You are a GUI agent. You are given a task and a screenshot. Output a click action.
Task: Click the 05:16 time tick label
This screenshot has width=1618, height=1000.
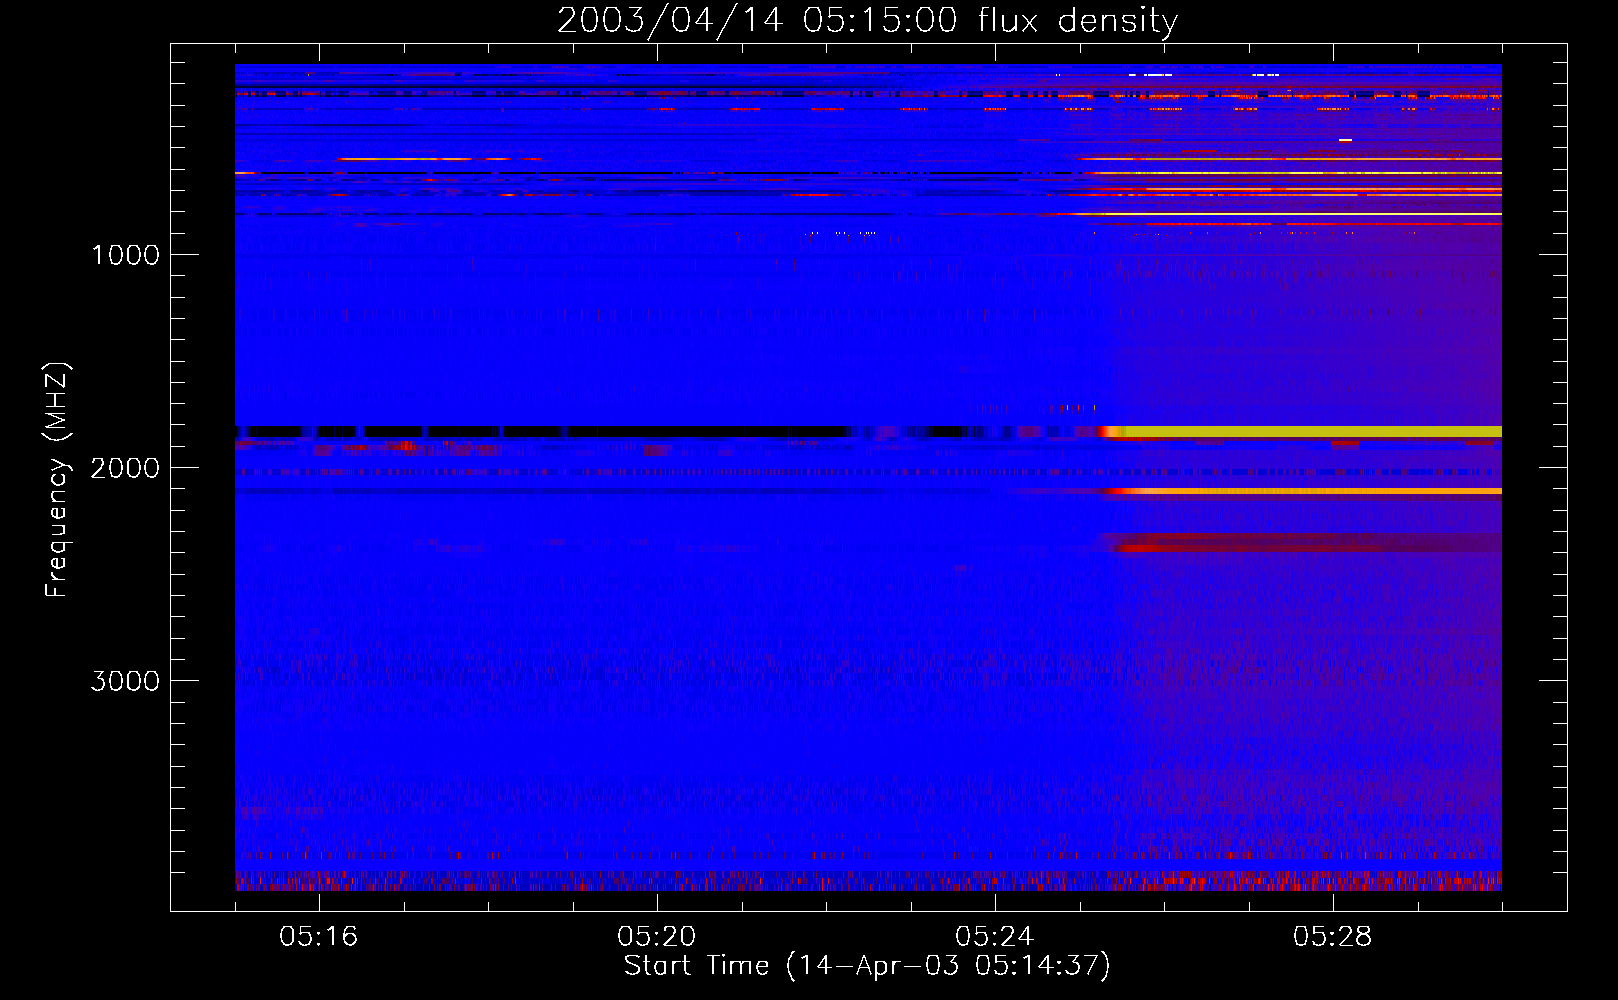(x=319, y=937)
